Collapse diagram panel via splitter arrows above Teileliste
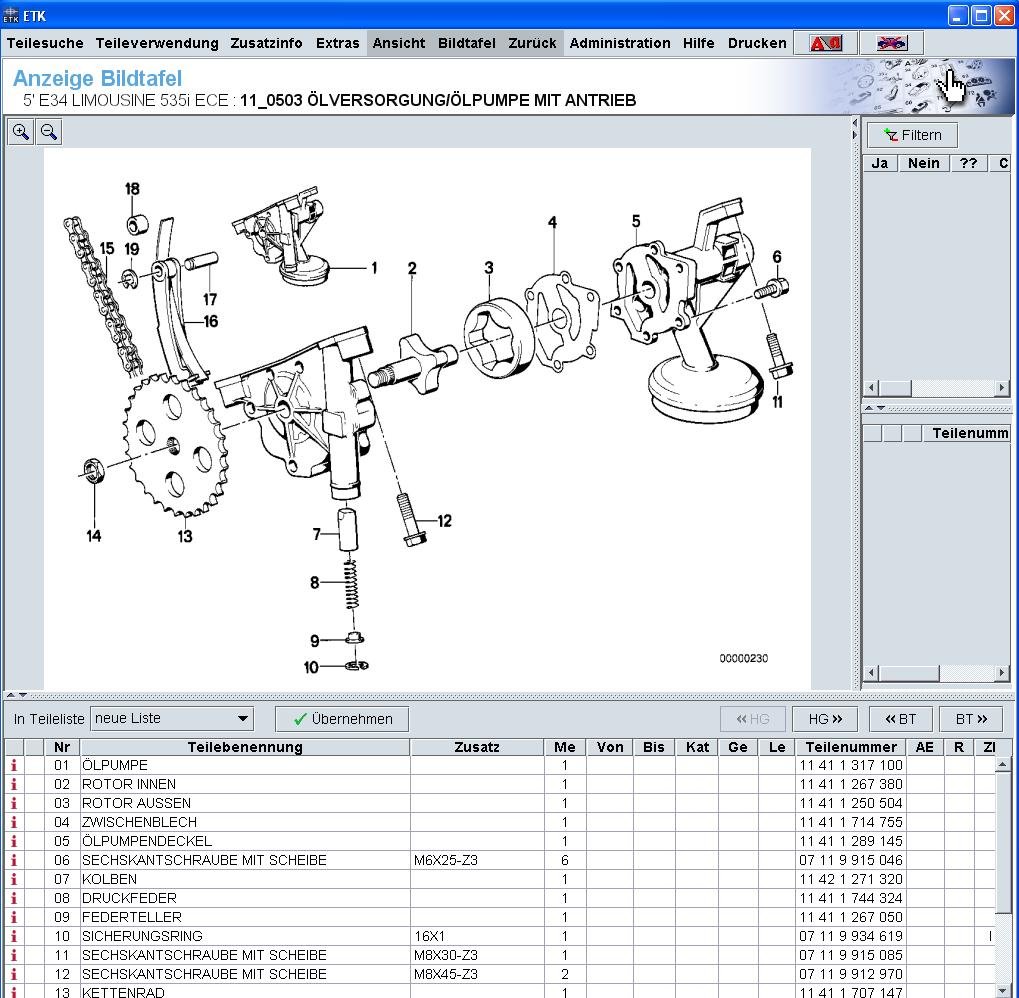 click(11, 695)
